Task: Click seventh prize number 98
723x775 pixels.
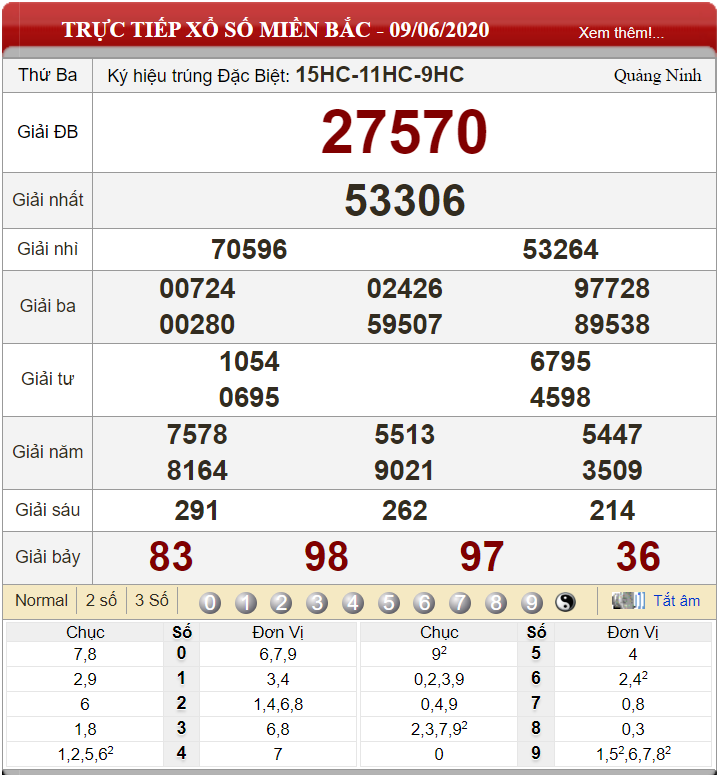Action: click(327, 557)
